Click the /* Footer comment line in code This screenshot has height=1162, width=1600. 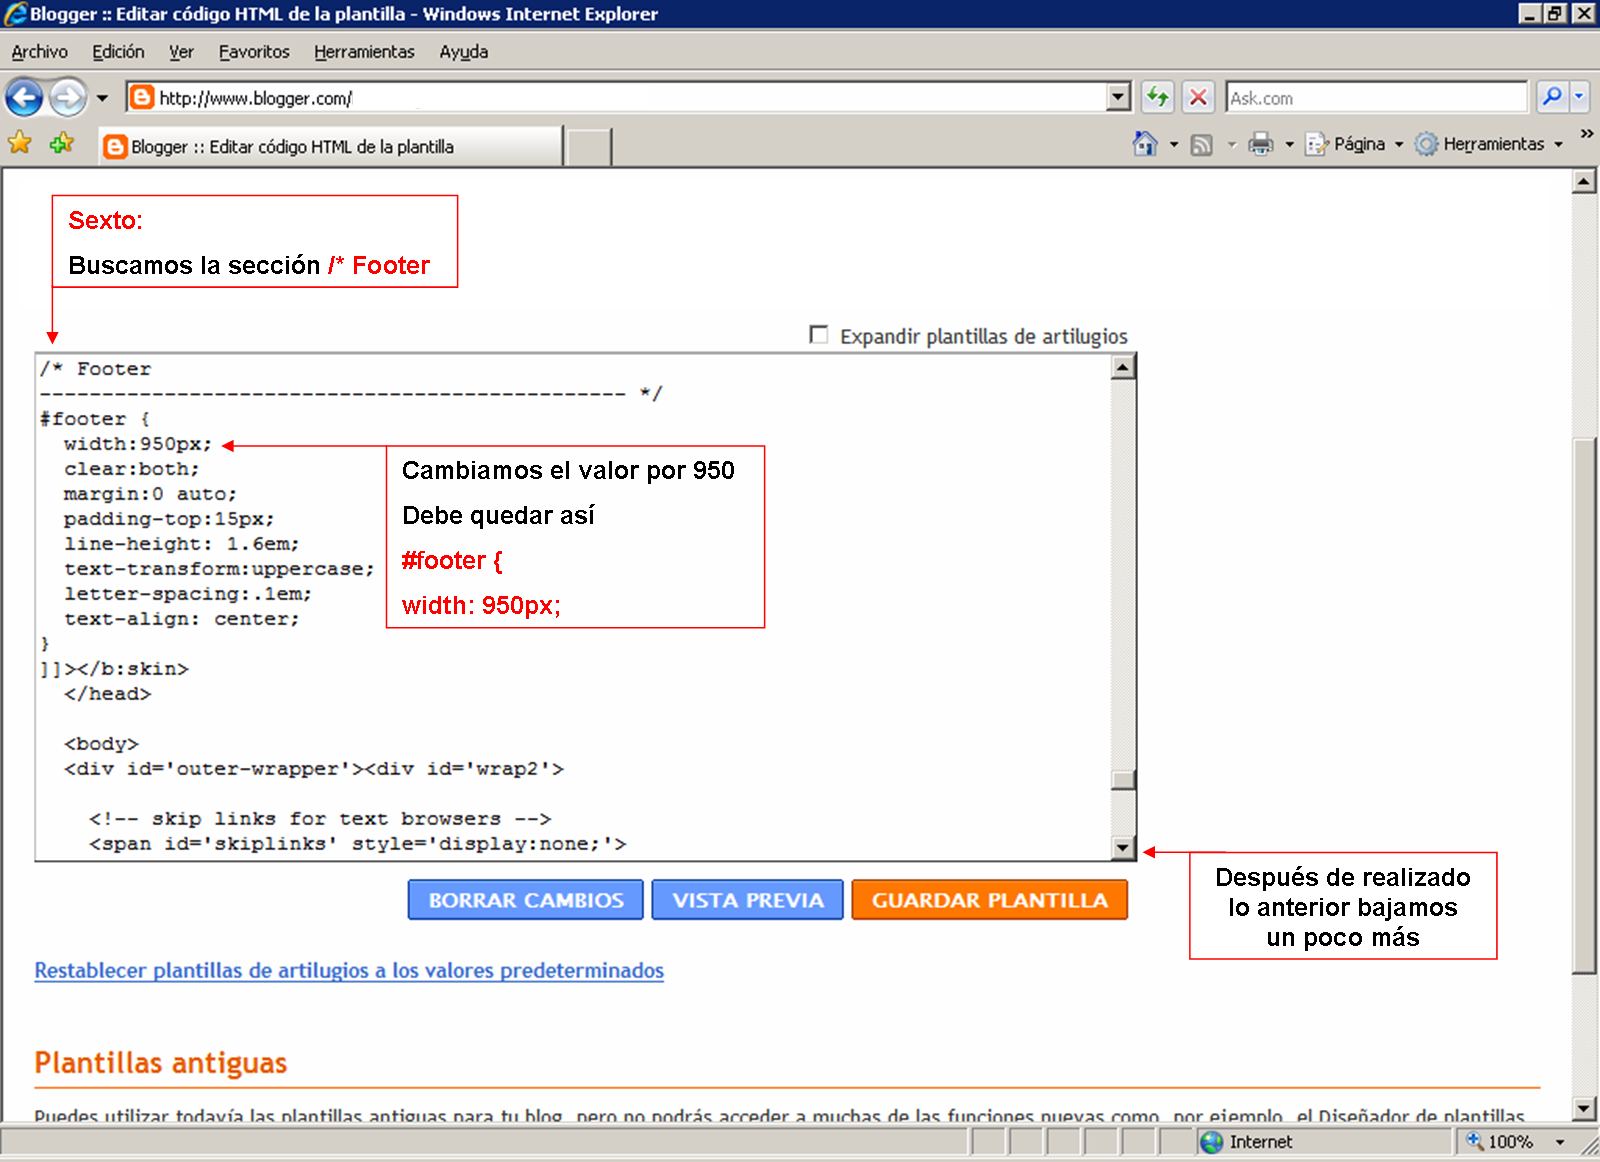[x=95, y=369]
